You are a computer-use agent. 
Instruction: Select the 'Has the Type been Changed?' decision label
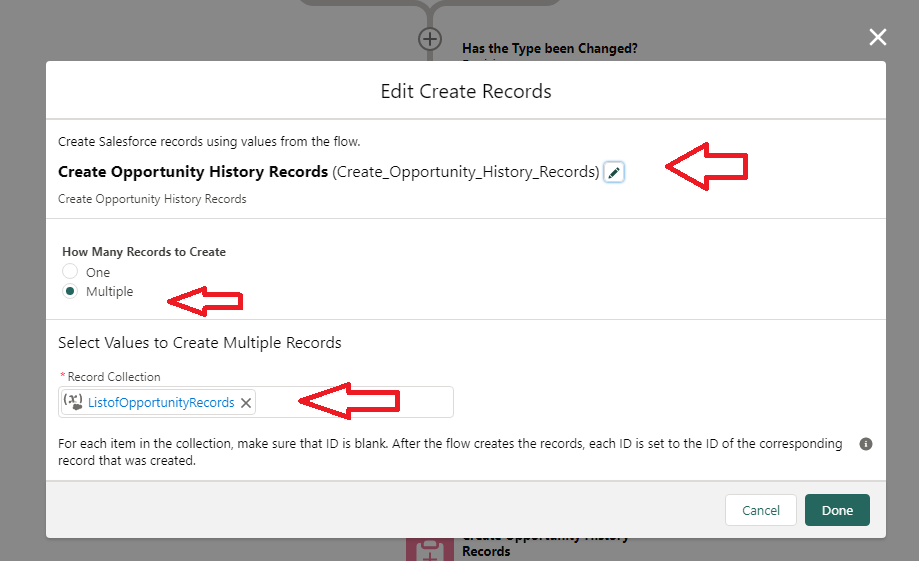[549, 48]
